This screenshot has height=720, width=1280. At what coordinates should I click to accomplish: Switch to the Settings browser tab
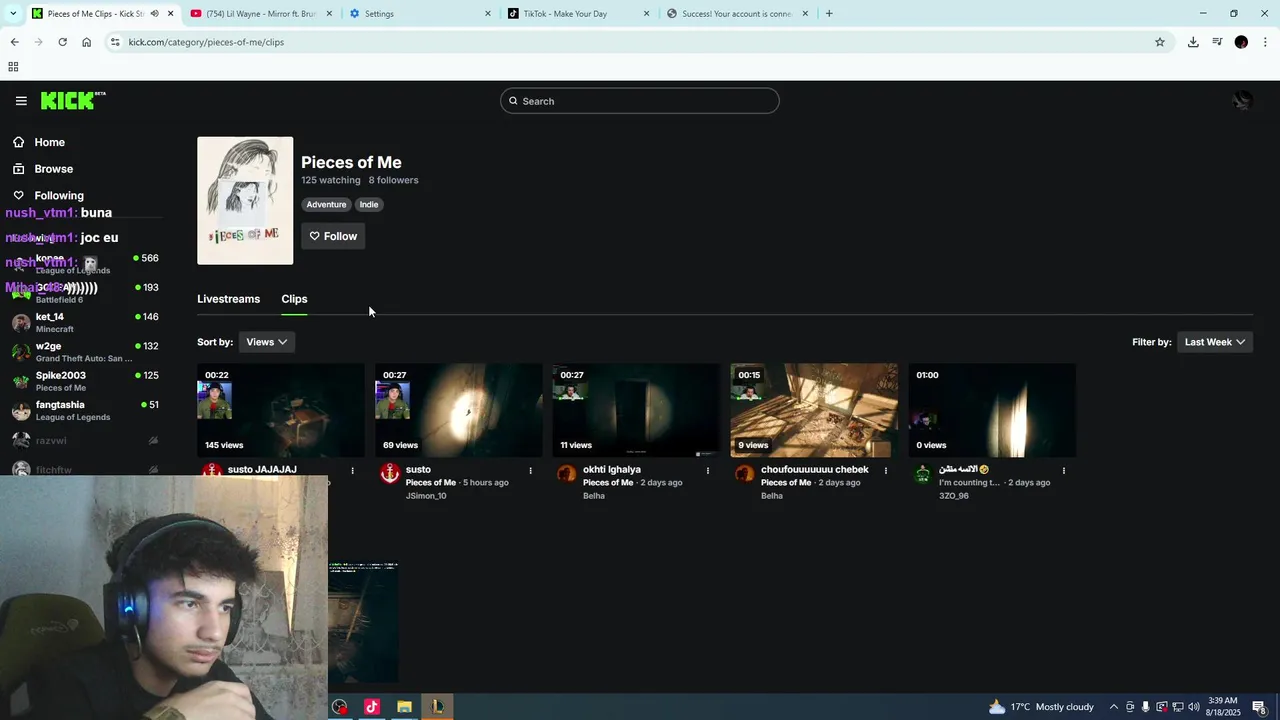click(x=420, y=14)
